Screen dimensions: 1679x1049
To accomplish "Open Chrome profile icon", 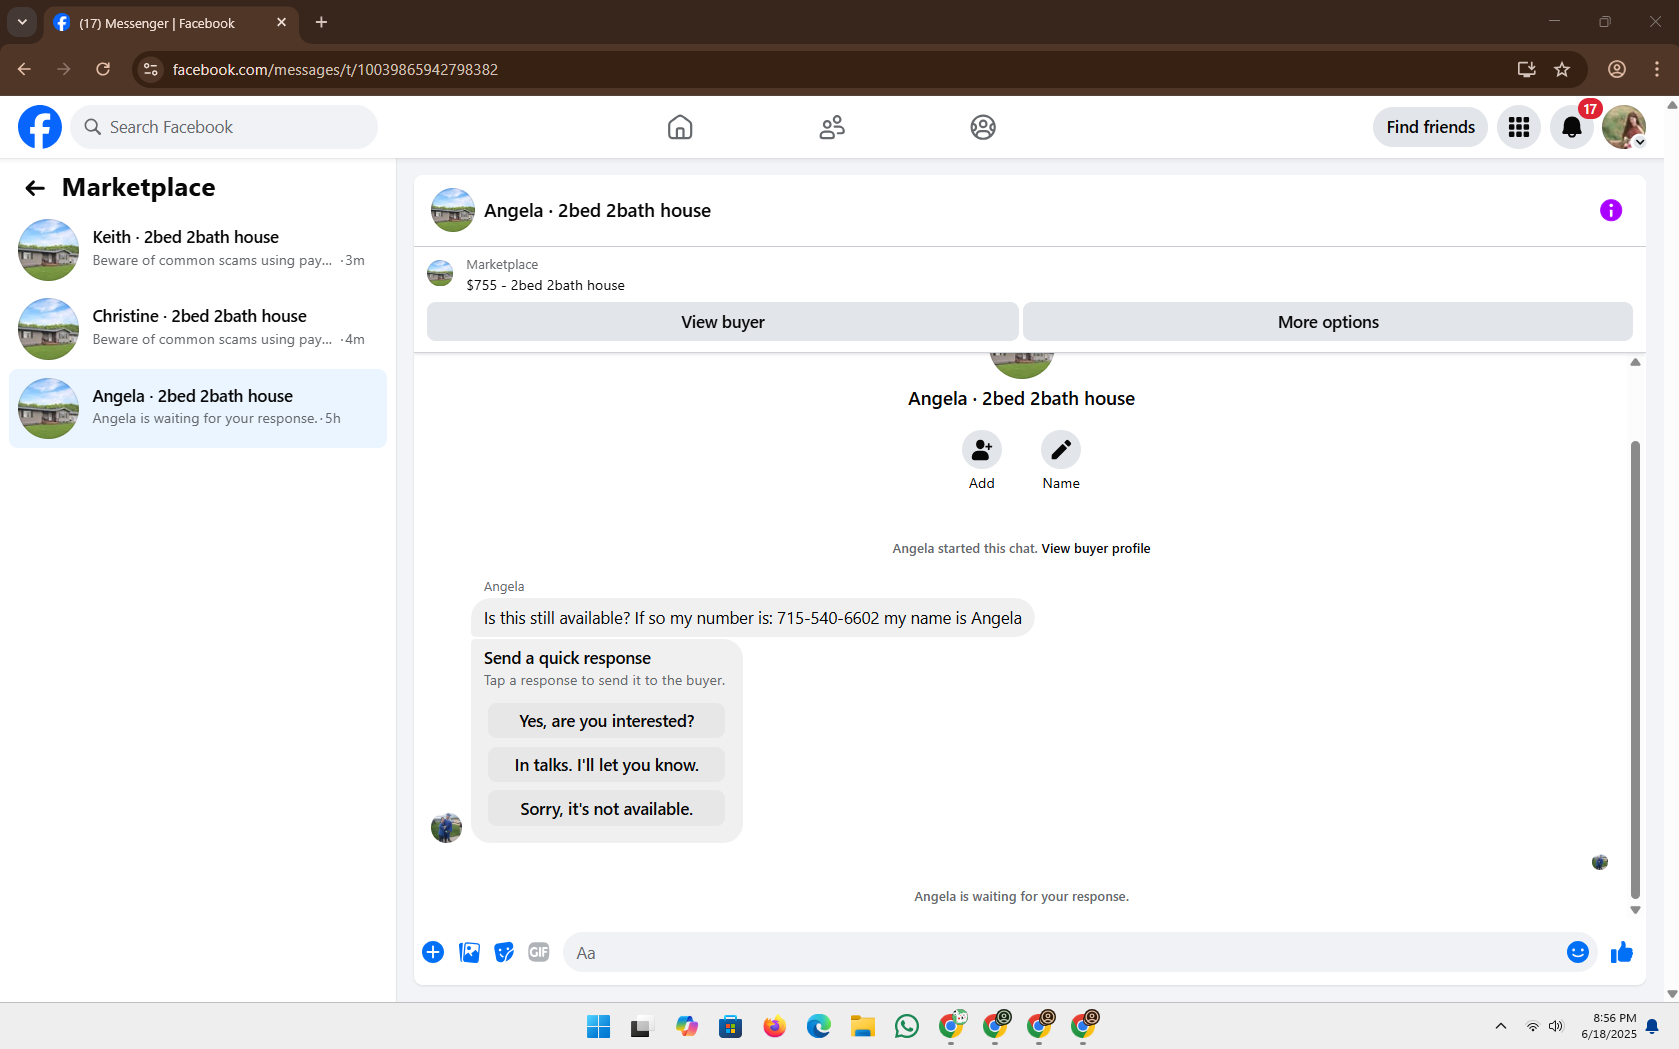I will (1617, 69).
